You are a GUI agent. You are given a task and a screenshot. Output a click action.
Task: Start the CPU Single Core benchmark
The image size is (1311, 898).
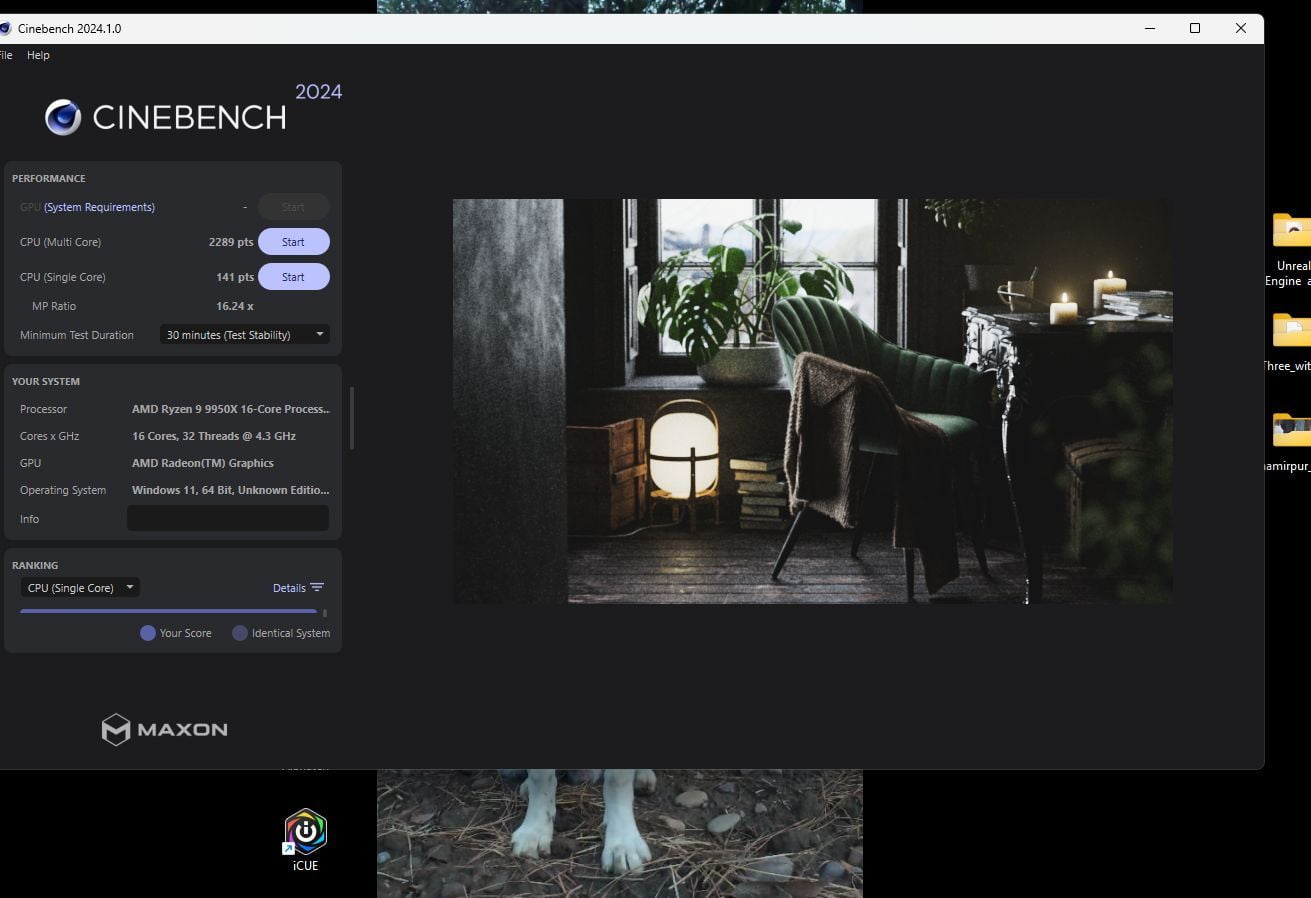[x=293, y=277]
